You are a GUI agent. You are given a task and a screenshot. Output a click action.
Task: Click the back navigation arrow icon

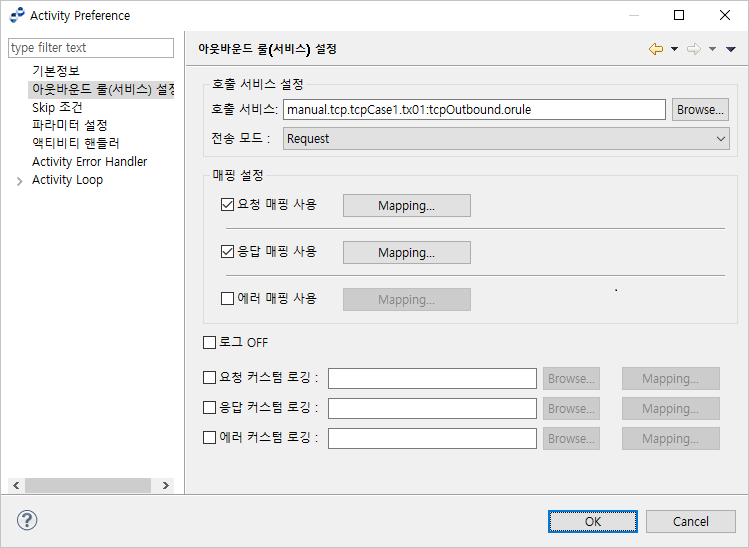pos(656,49)
